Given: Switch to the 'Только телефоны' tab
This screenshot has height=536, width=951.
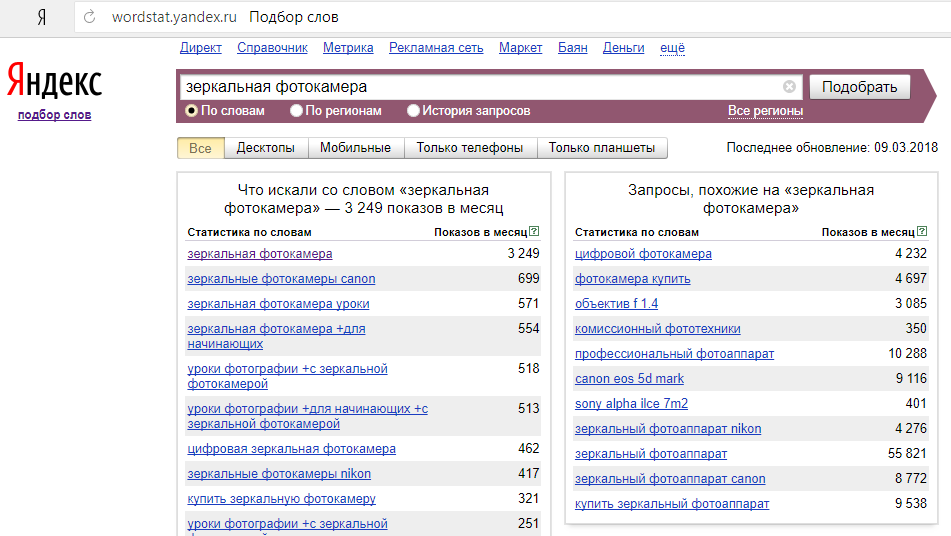Looking at the screenshot, I should 469,148.
